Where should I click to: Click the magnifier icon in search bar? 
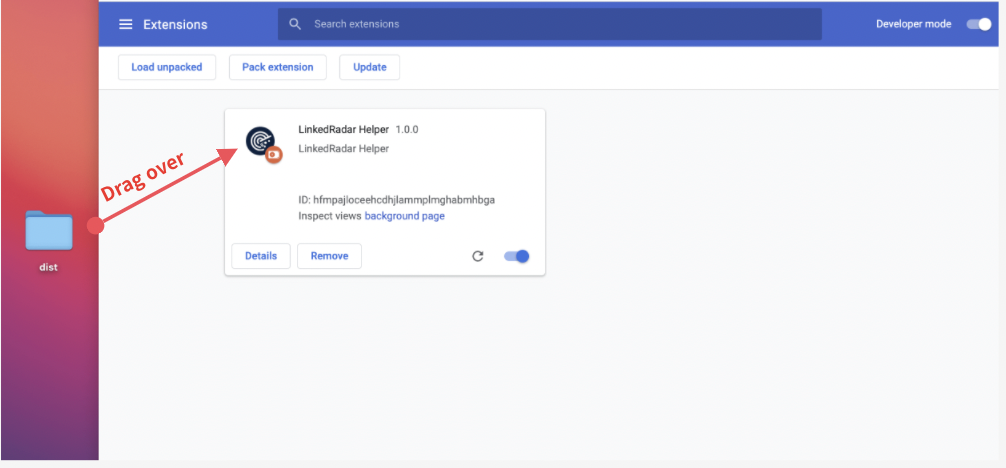pyautogui.click(x=295, y=24)
